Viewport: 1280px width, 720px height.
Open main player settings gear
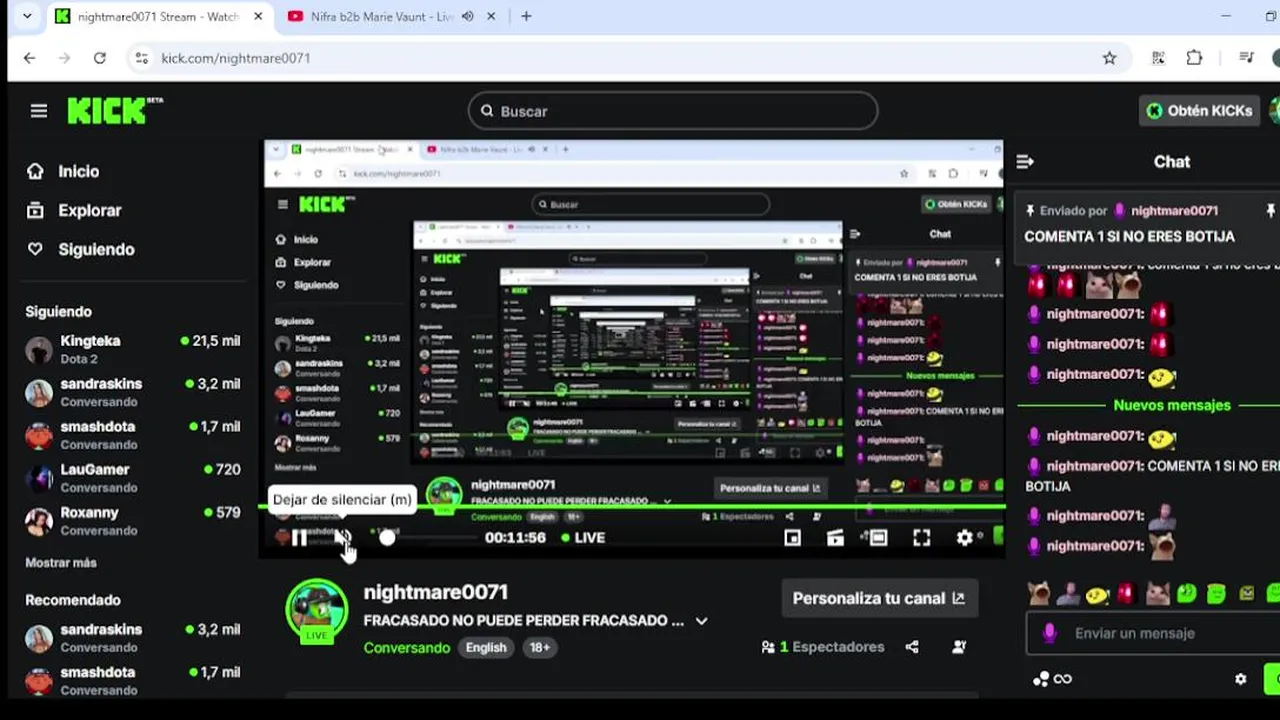(964, 538)
